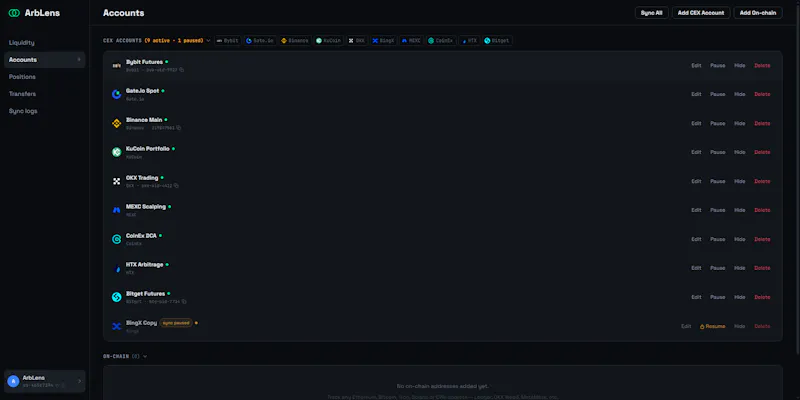Open Liquidity in the sidebar
Screen dimensions: 800x400
(x=44, y=43)
